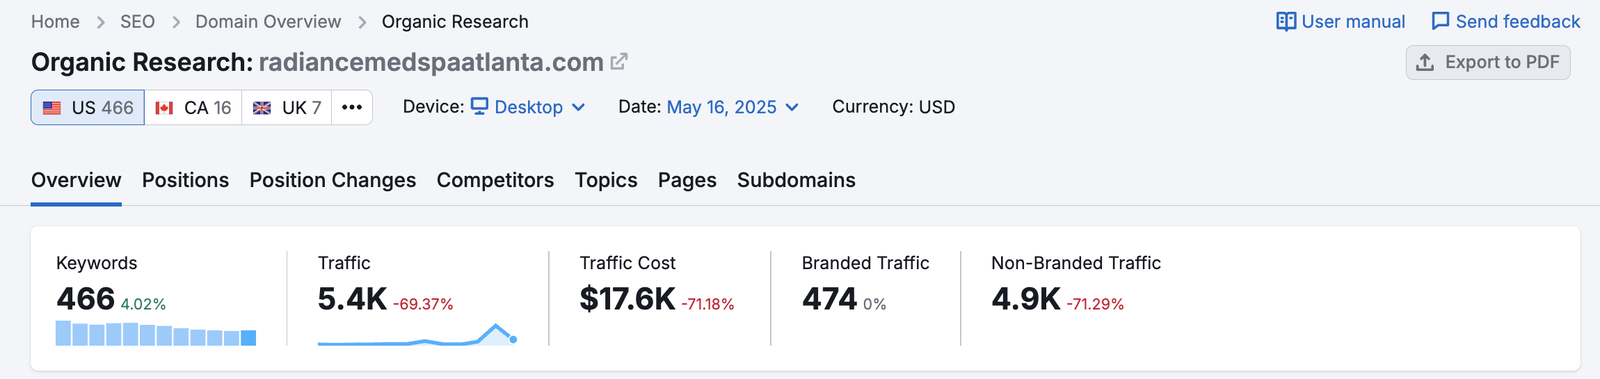Expand the May 16, 2025 date picker
The image size is (1600, 379).
pyautogui.click(x=732, y=107)
